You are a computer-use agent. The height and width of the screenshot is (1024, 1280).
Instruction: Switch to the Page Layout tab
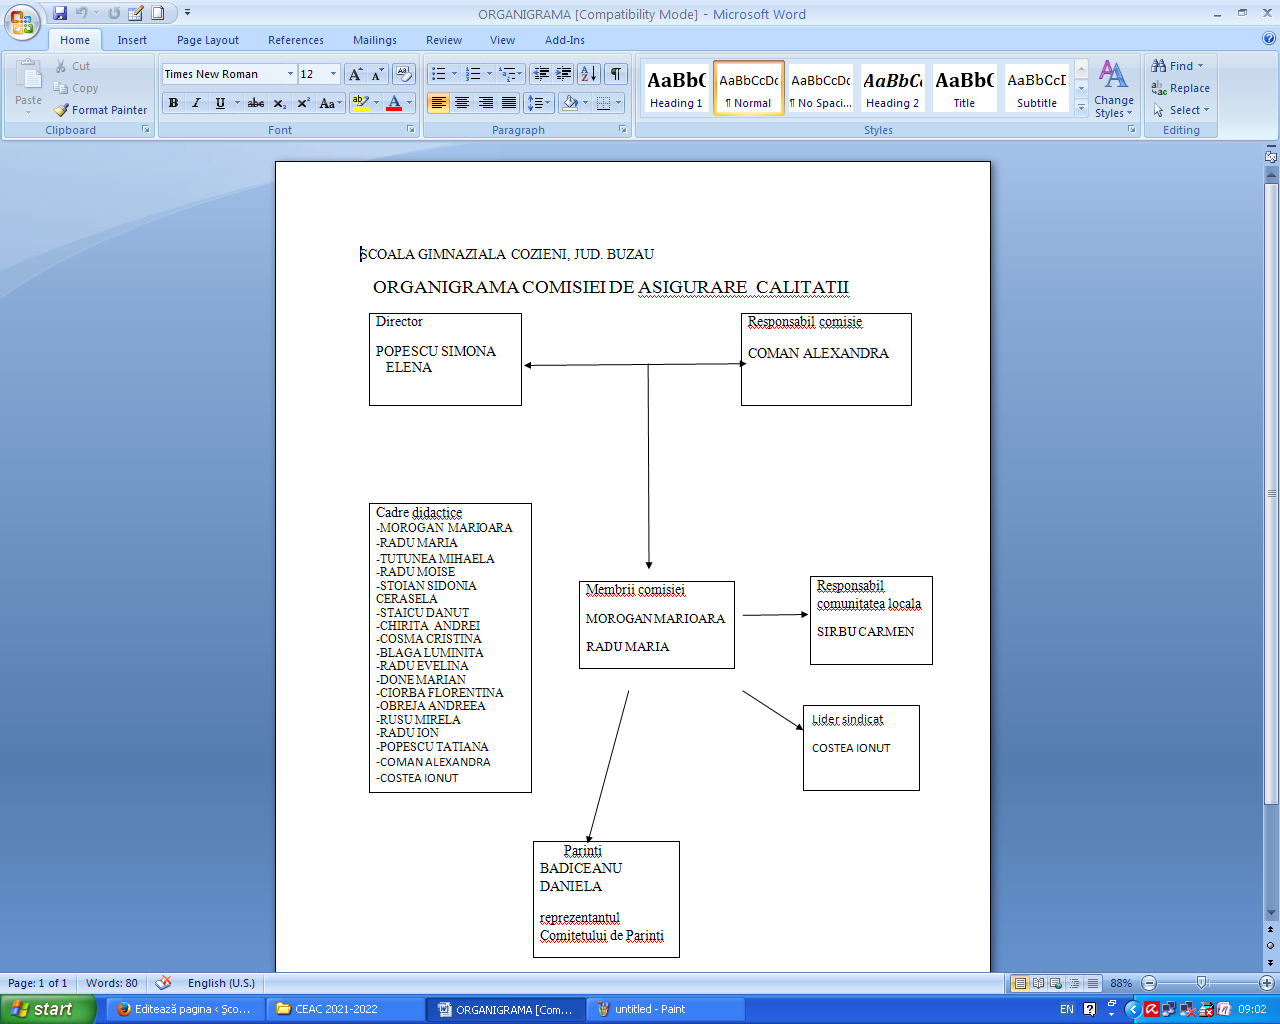(207, 40)
